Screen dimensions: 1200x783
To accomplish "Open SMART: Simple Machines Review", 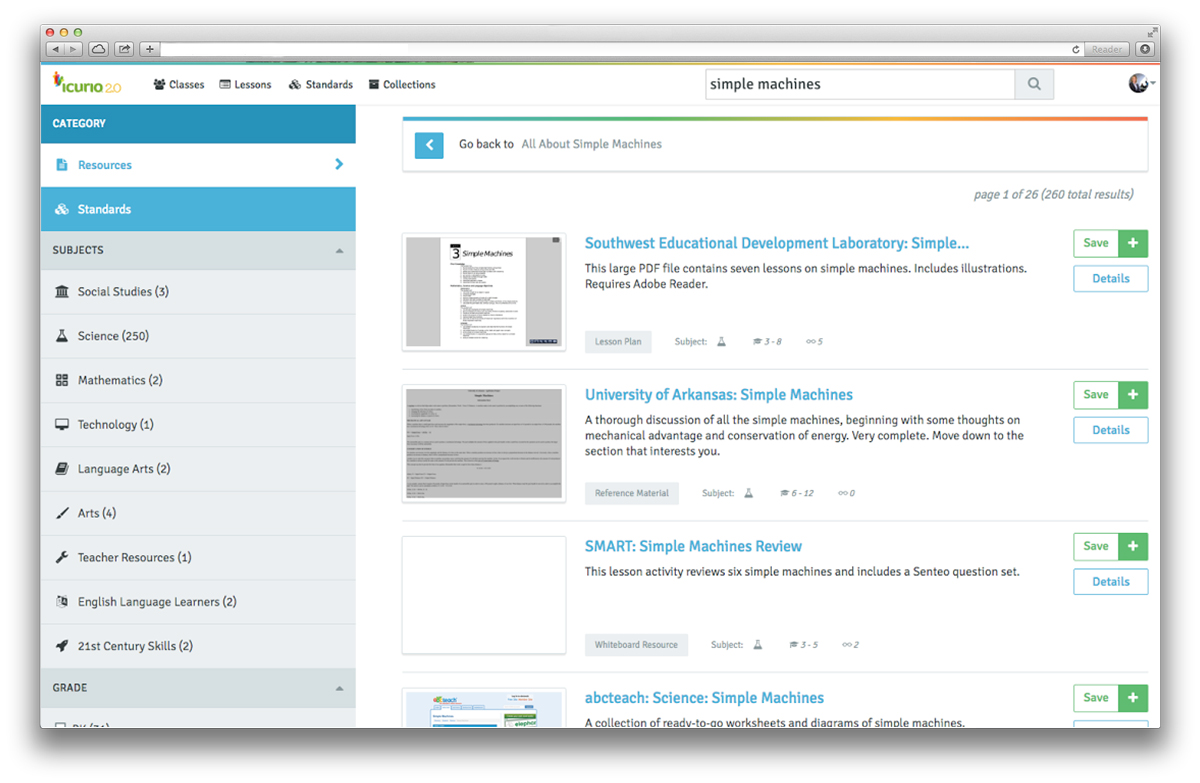I will coord(693,546).
